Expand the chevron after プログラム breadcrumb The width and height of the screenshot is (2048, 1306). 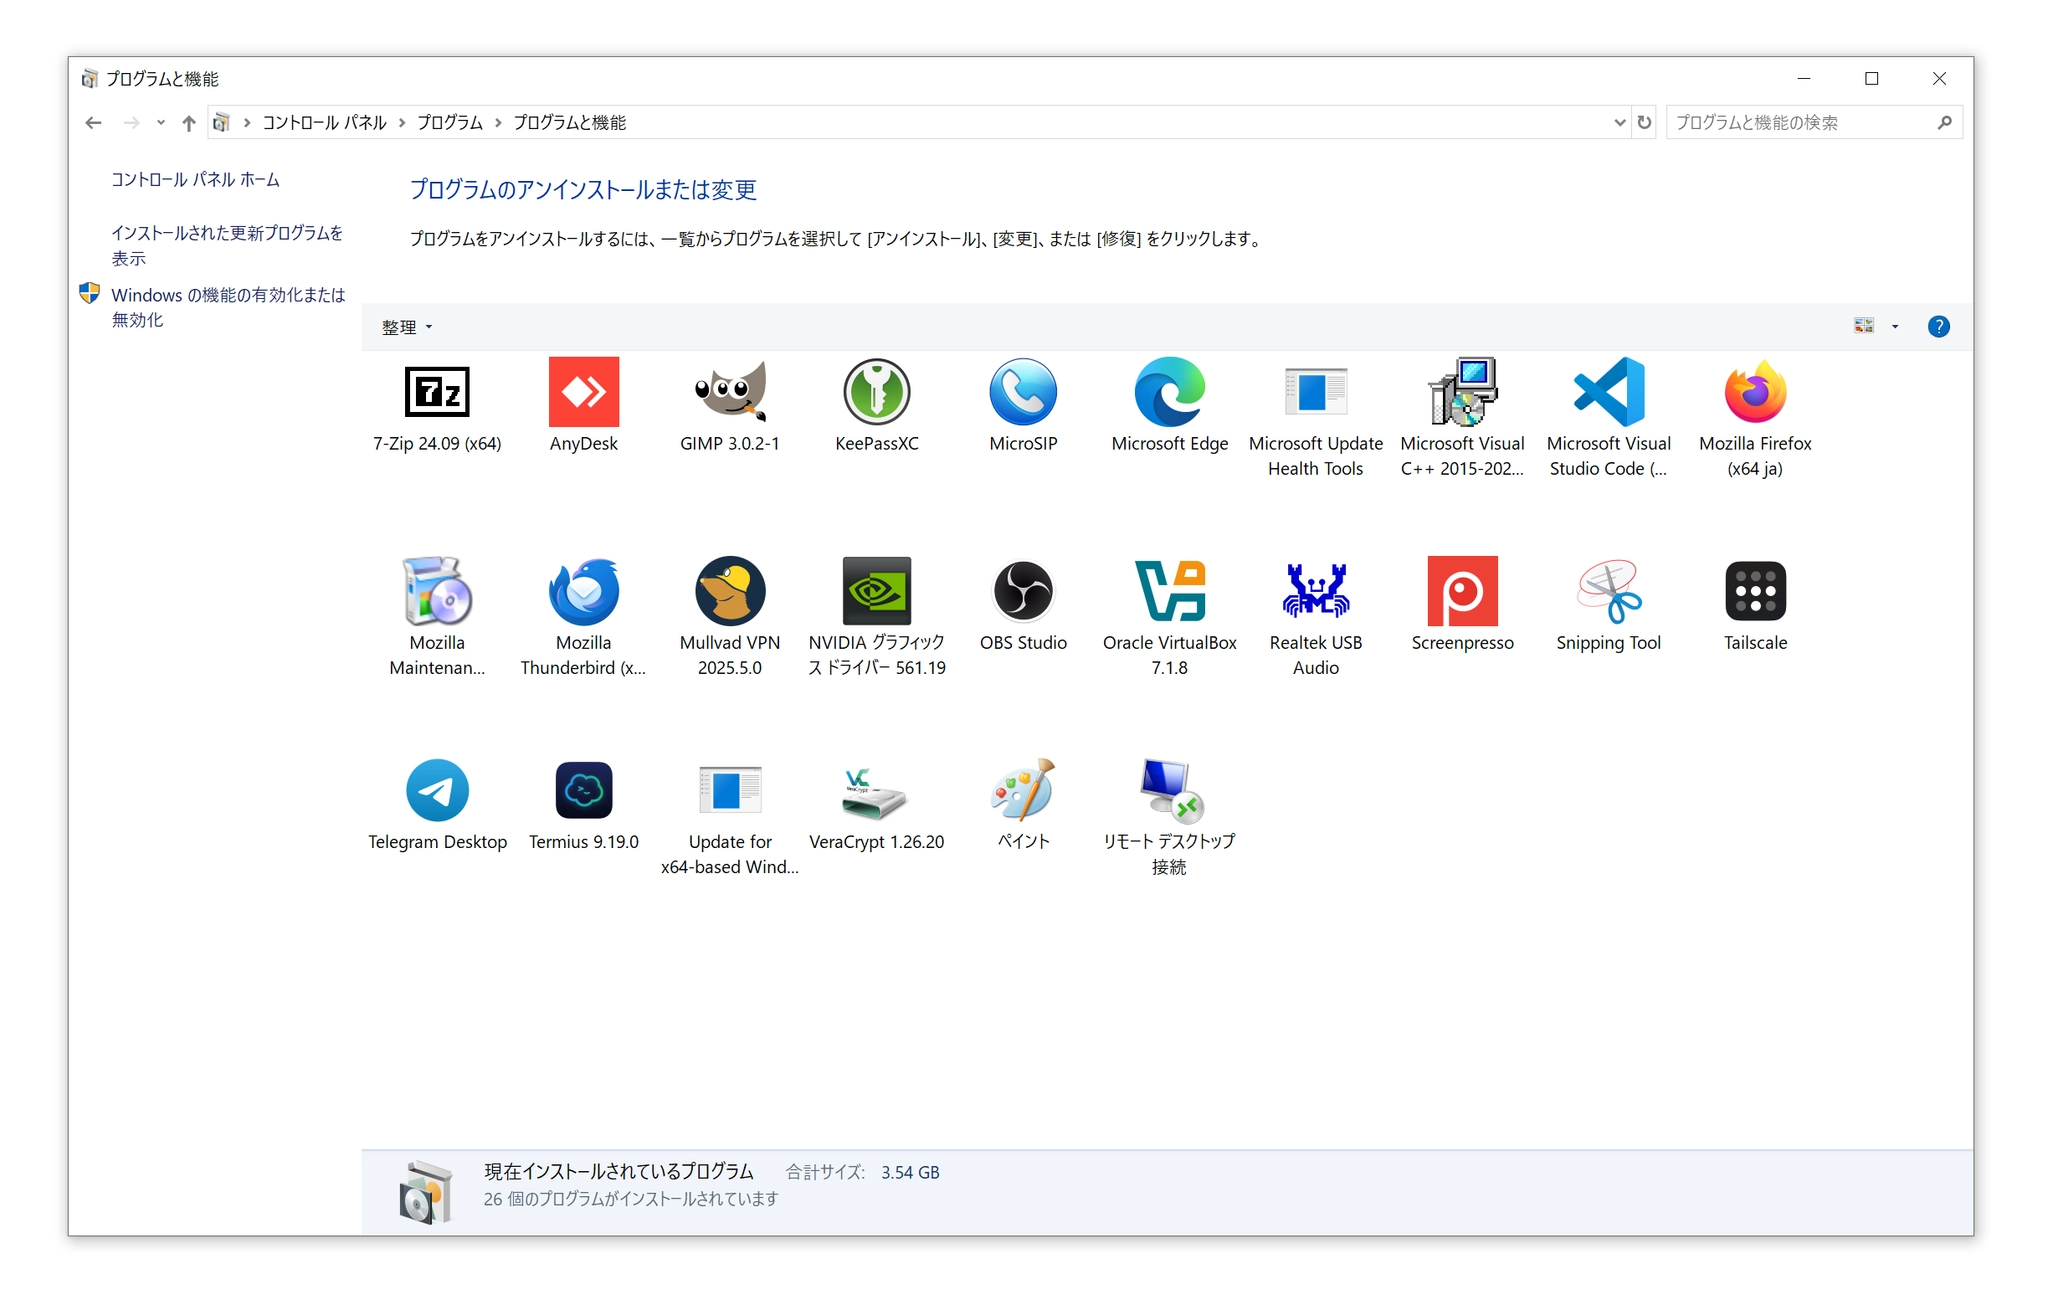point(498,123)
